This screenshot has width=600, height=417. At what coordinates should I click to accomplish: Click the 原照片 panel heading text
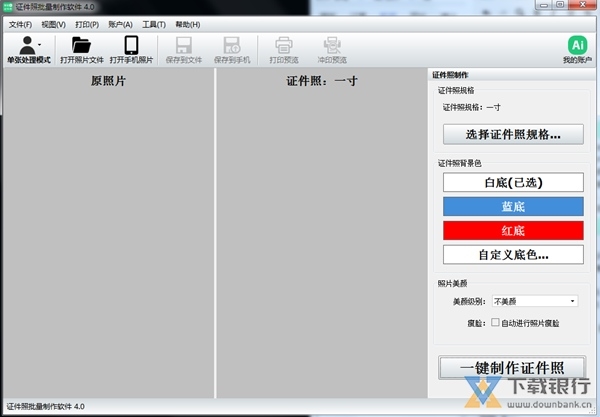click(x=108, y=81)
